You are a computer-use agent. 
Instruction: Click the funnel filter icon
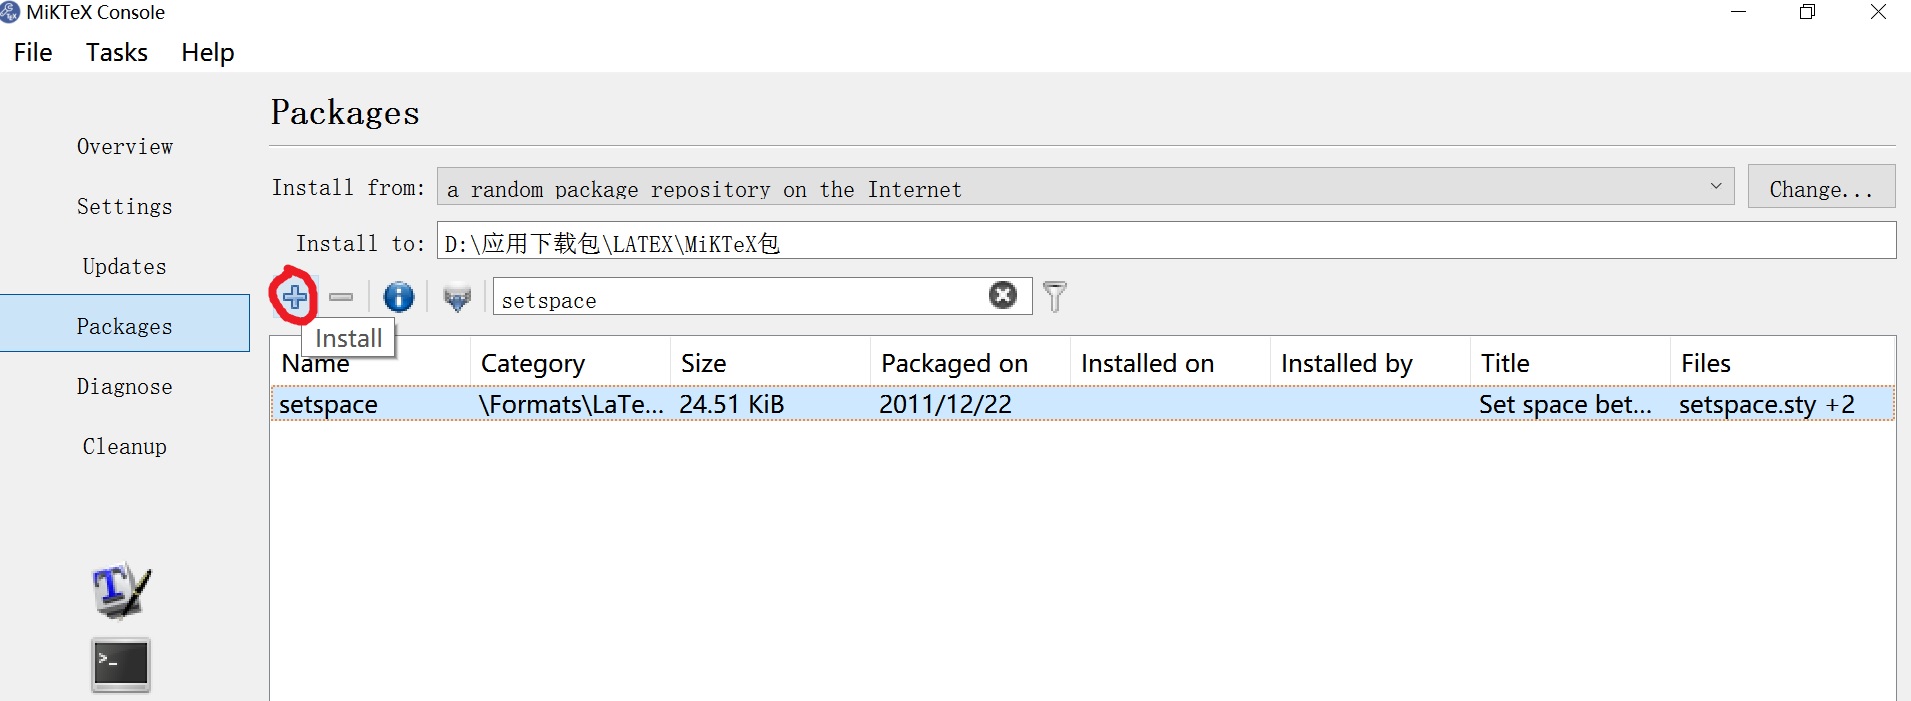1054,297
